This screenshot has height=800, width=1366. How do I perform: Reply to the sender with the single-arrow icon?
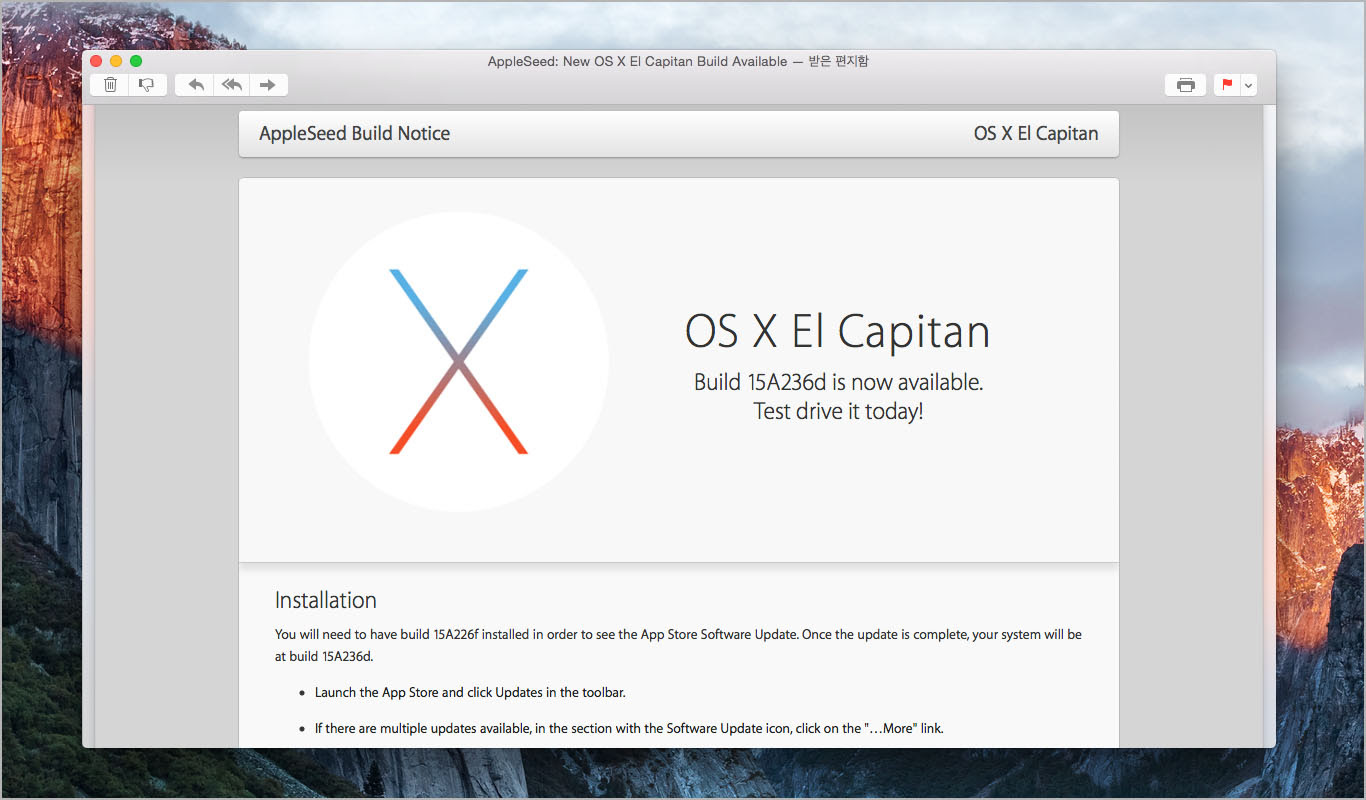195,85
